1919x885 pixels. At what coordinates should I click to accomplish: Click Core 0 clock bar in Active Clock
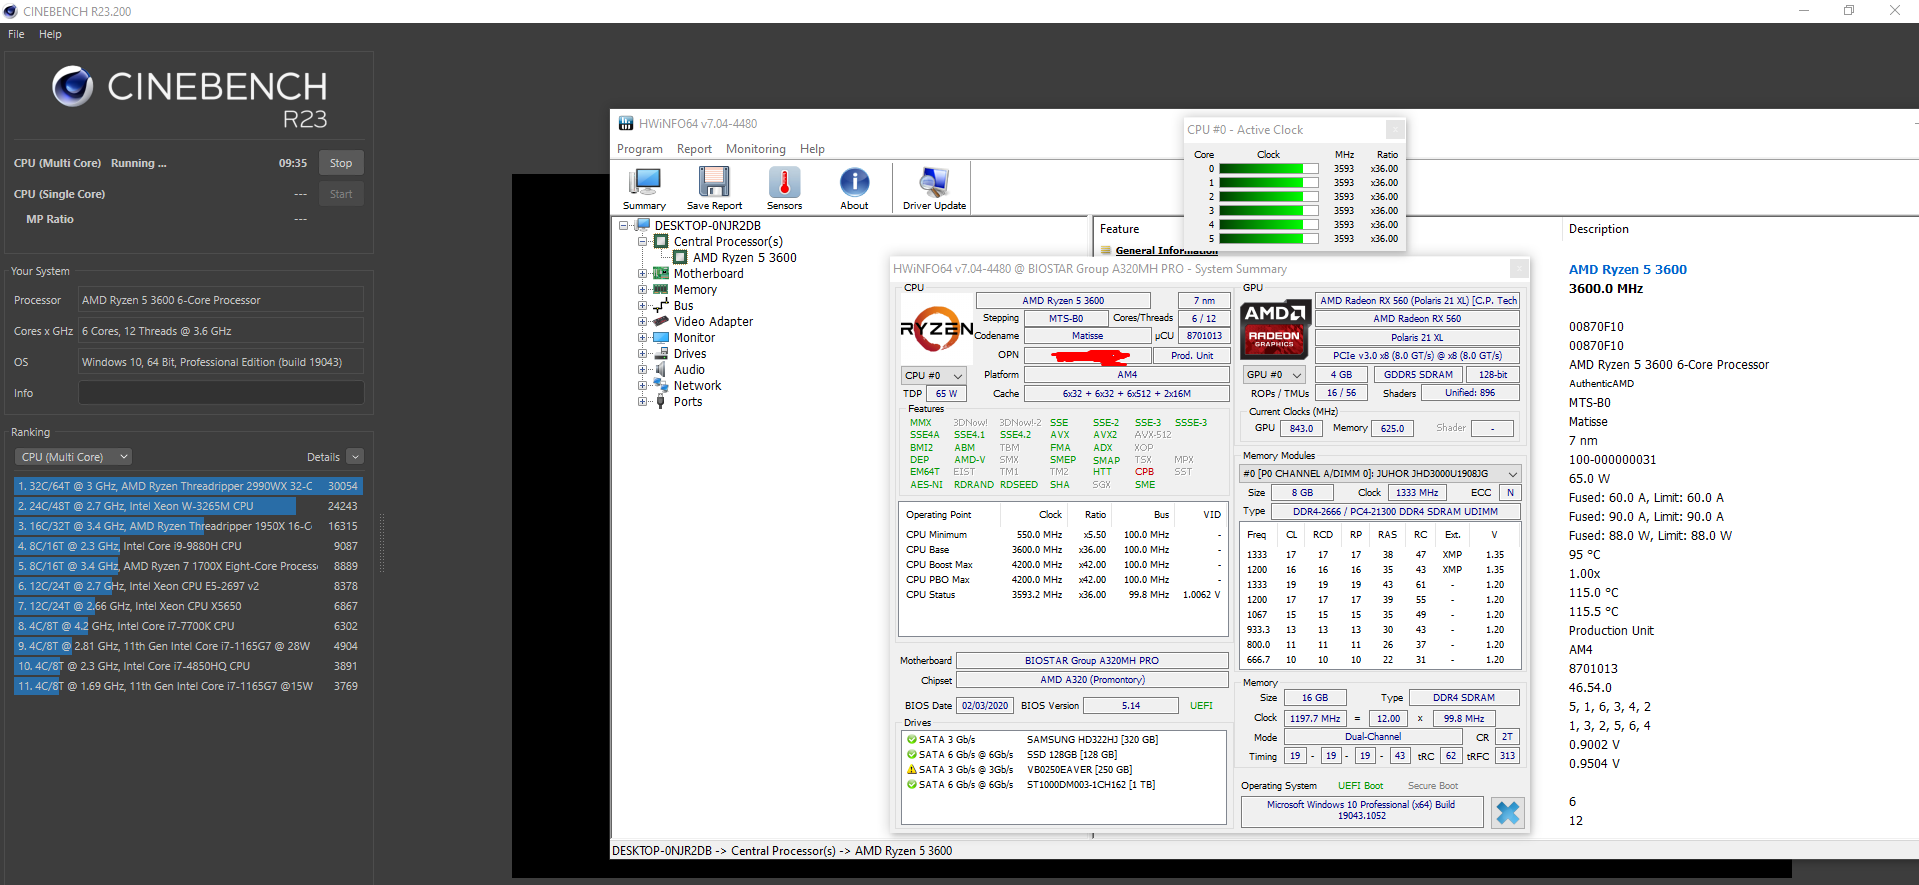1268,169
